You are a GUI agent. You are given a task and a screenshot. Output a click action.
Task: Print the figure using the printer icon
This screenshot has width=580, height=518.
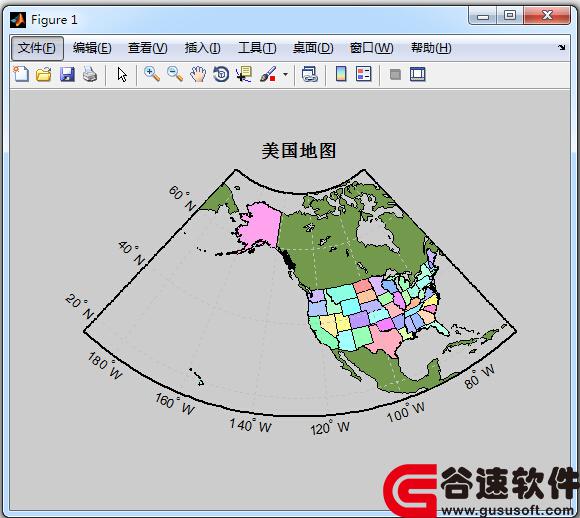pyautogui.click(x=90, y=74)
